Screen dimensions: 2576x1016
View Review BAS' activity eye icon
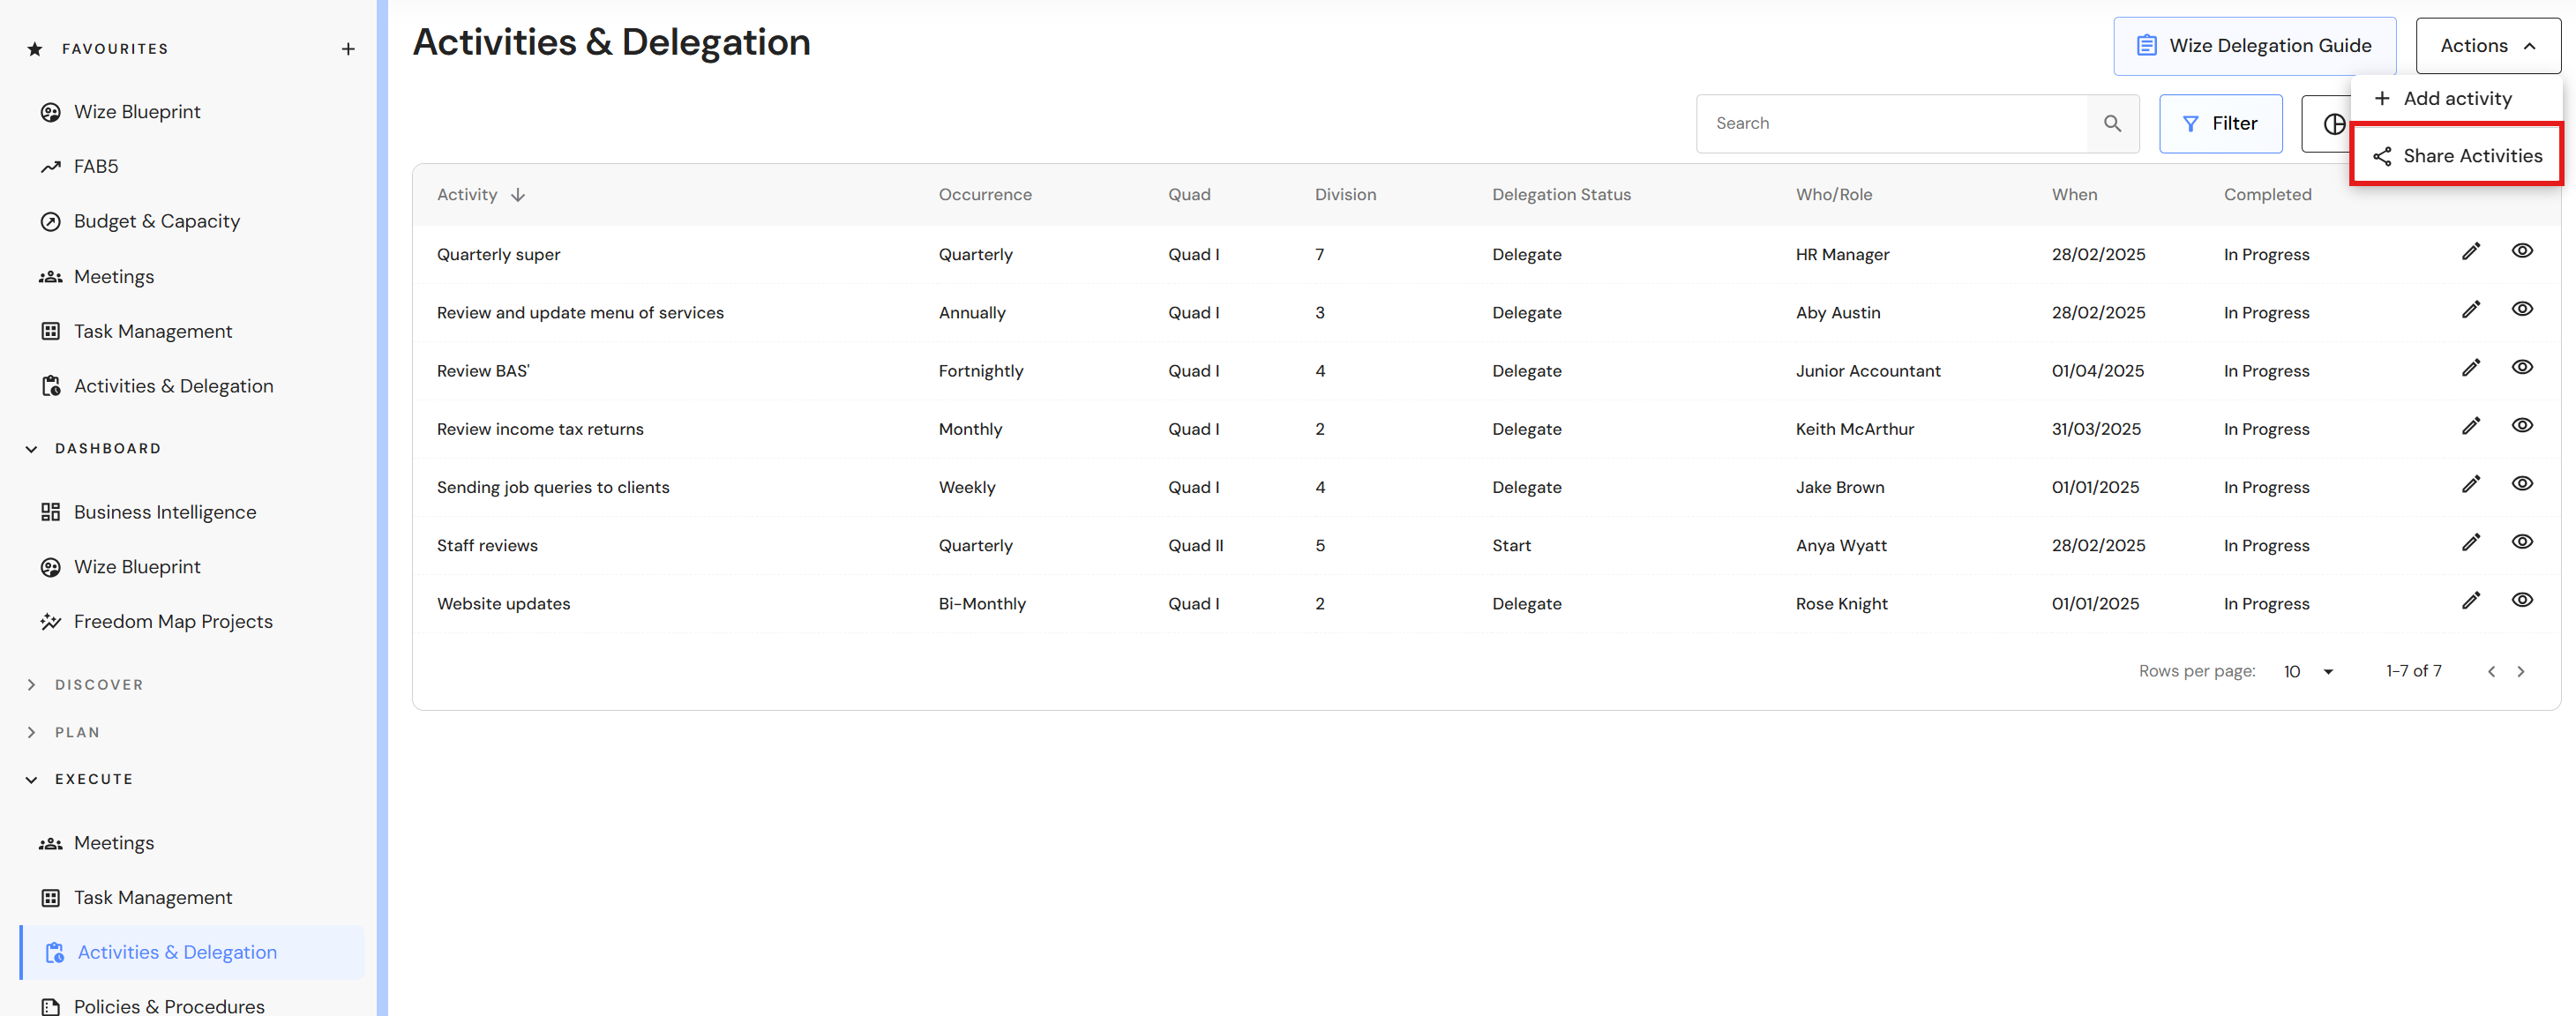2521,368
